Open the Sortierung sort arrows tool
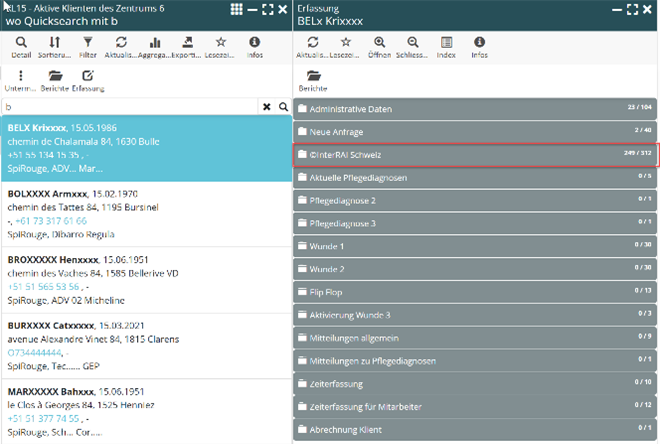 click(x=54, y=43)
